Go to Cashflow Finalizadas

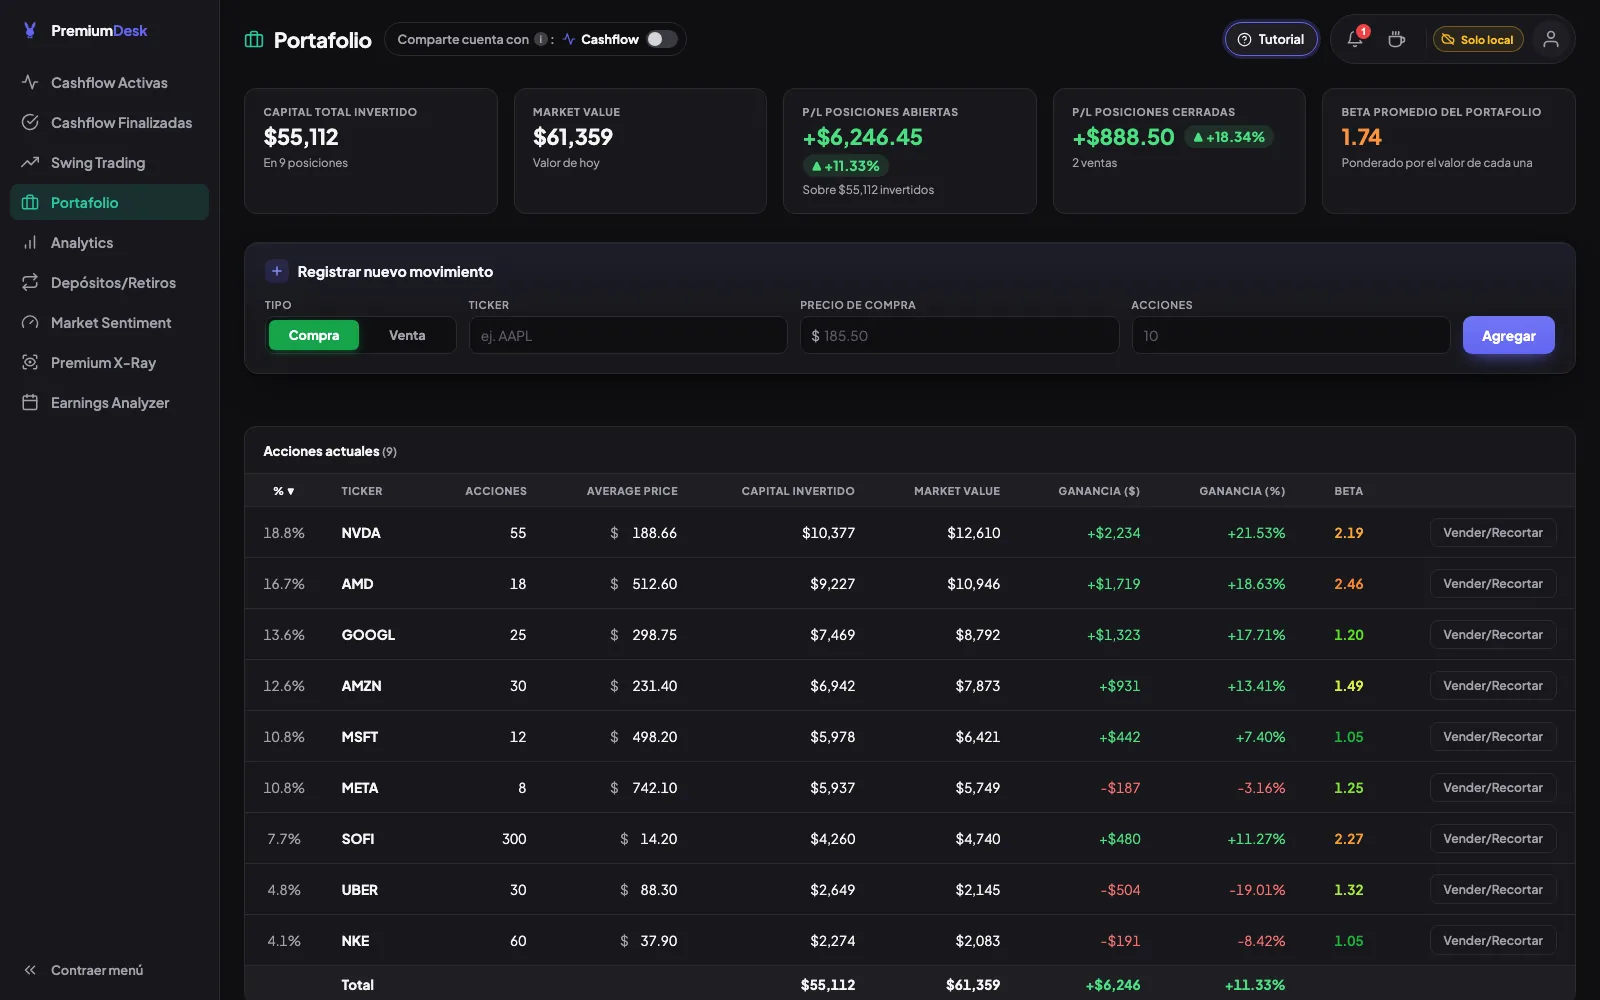pos(110,122)
